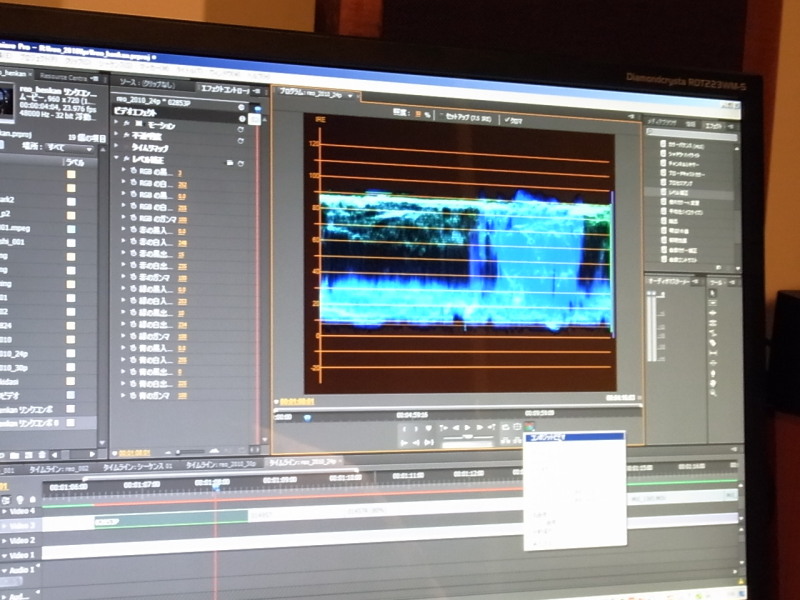The width and height of the screenshot is (800, 600).
Task: Select the Track Select tool
Action: coord(713,304)
